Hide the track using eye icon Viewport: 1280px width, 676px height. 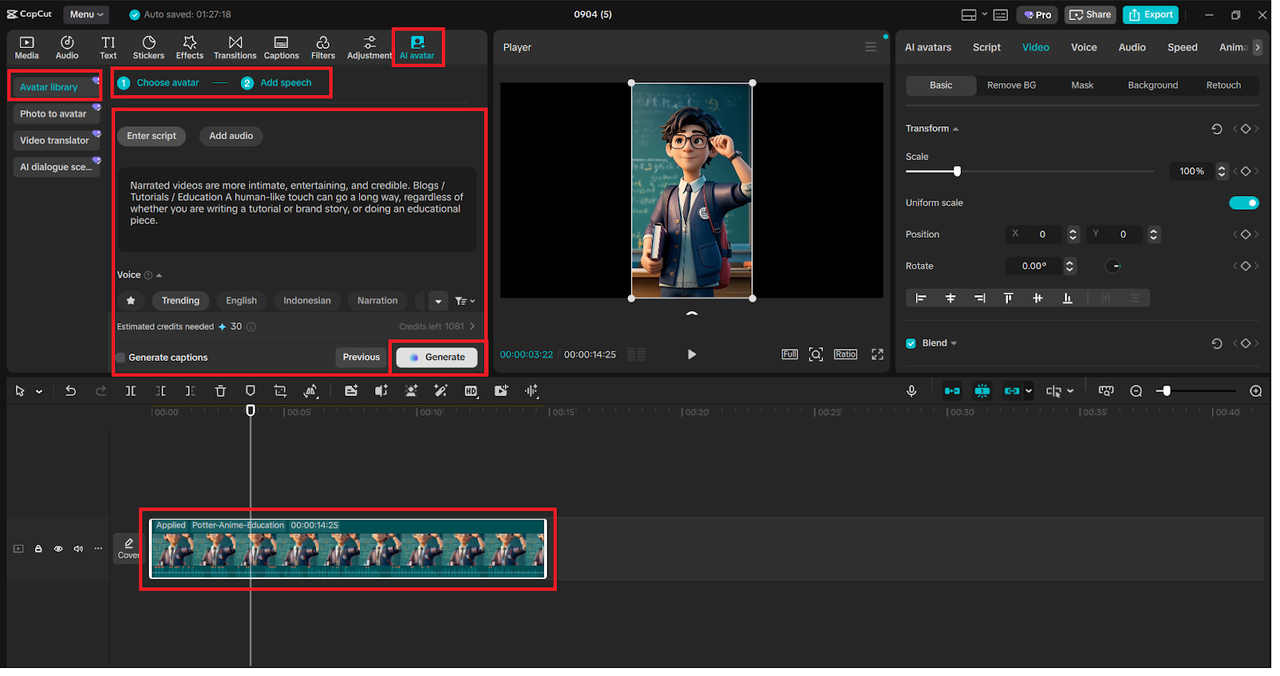(58, 549)
